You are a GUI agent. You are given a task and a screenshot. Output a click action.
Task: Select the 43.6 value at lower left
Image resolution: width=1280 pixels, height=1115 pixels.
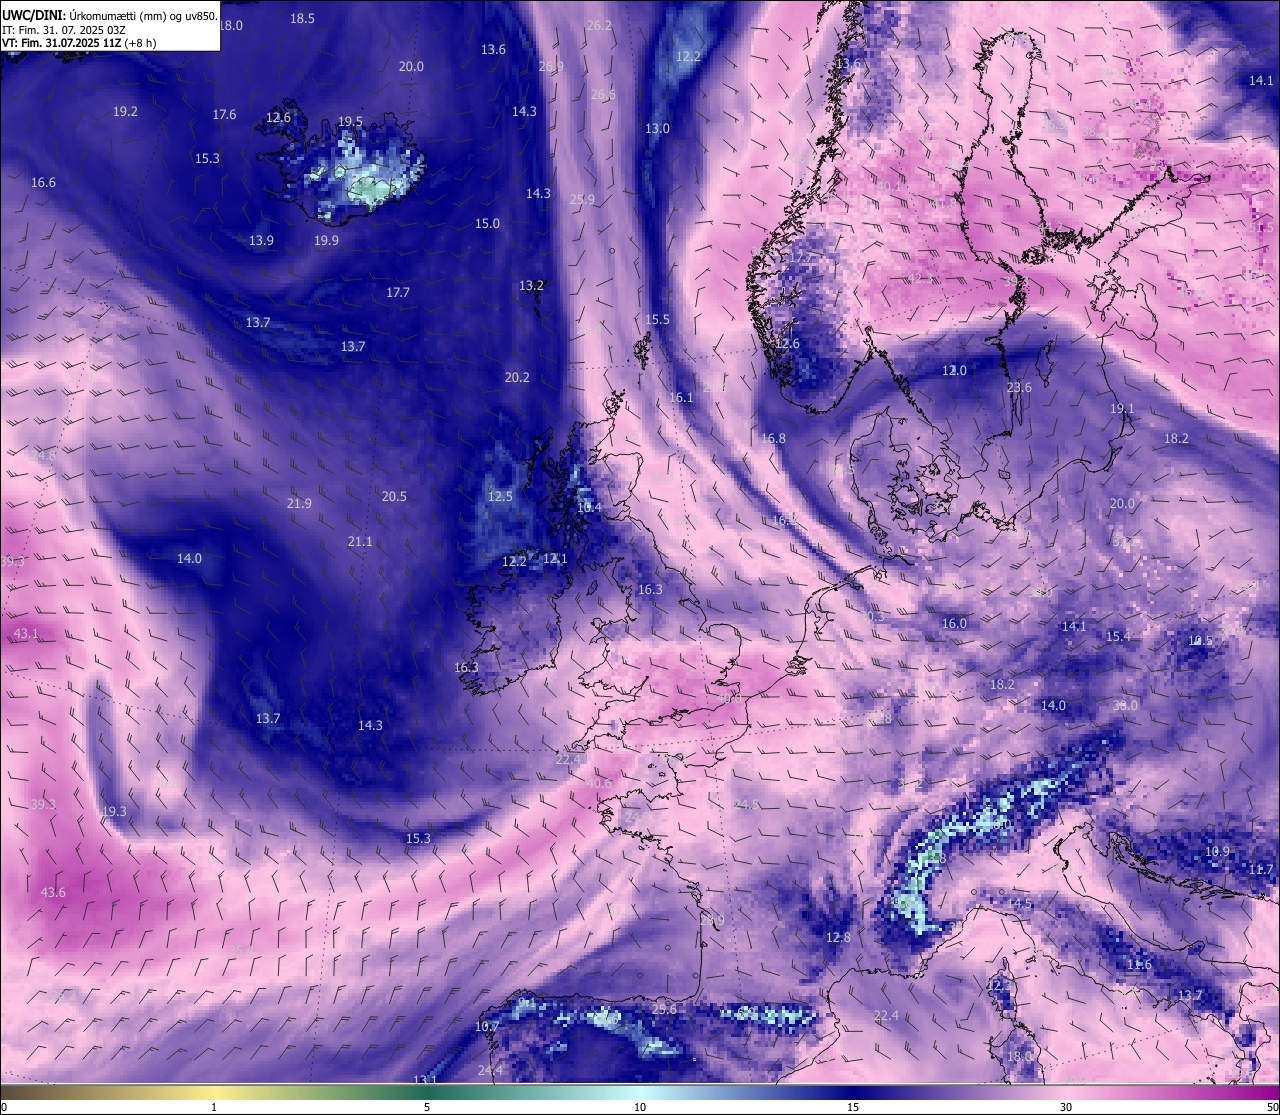(53, 892)
